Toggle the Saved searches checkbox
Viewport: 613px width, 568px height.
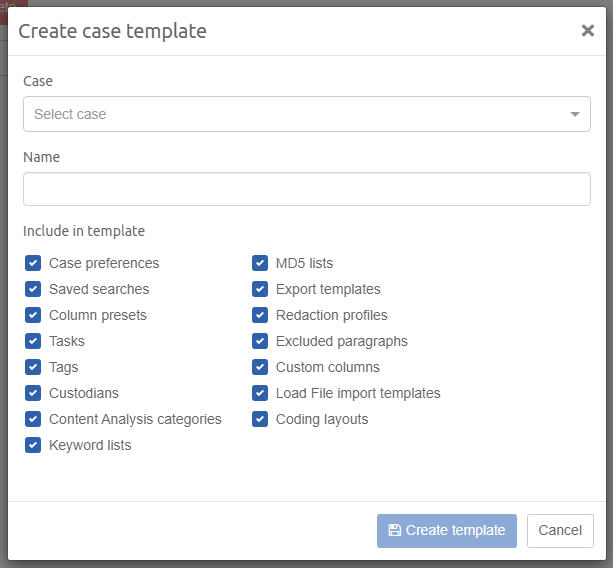tap(33, 289)
